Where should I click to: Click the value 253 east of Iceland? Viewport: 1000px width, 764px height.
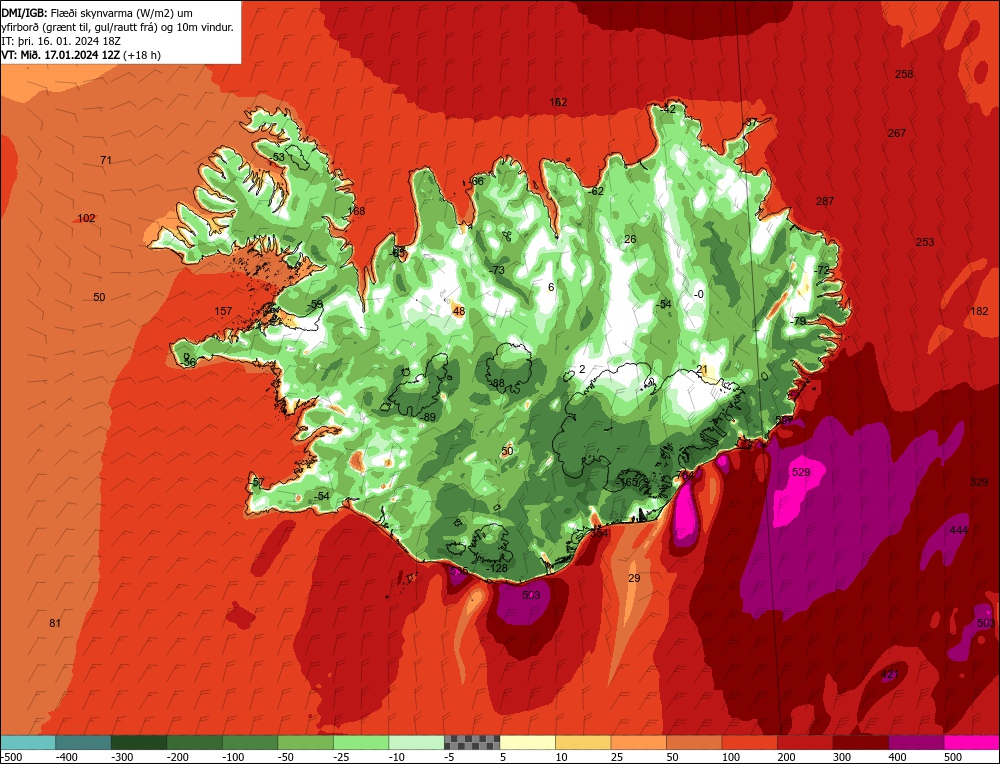pyautogui.click(x=925, y=242)
